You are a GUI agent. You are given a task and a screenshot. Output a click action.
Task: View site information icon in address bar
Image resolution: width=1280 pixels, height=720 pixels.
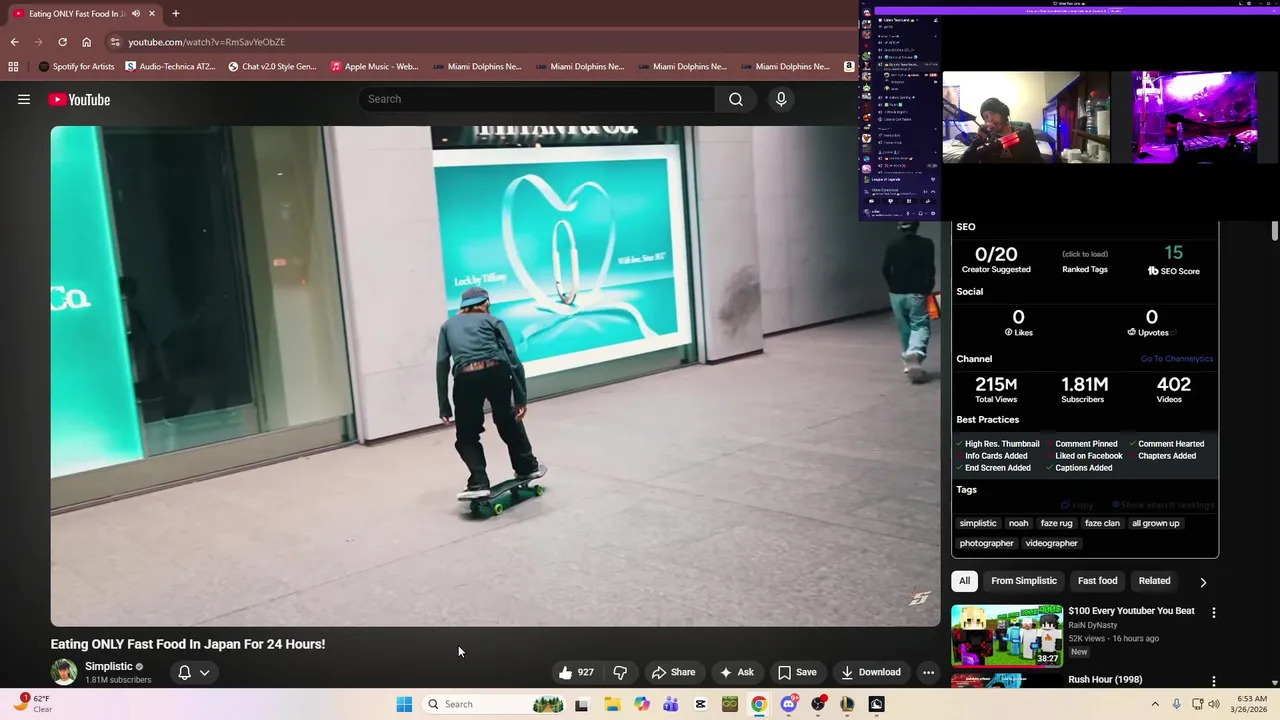coord(115,42)
